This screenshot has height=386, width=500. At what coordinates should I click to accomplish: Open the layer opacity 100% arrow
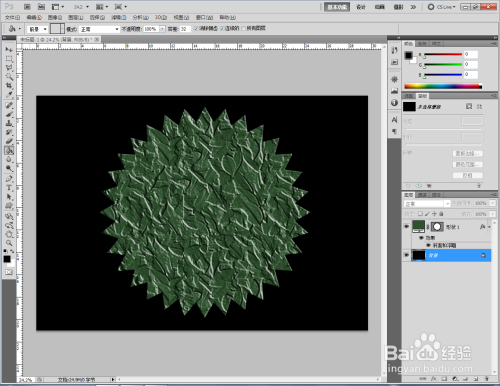coord(493,203)
